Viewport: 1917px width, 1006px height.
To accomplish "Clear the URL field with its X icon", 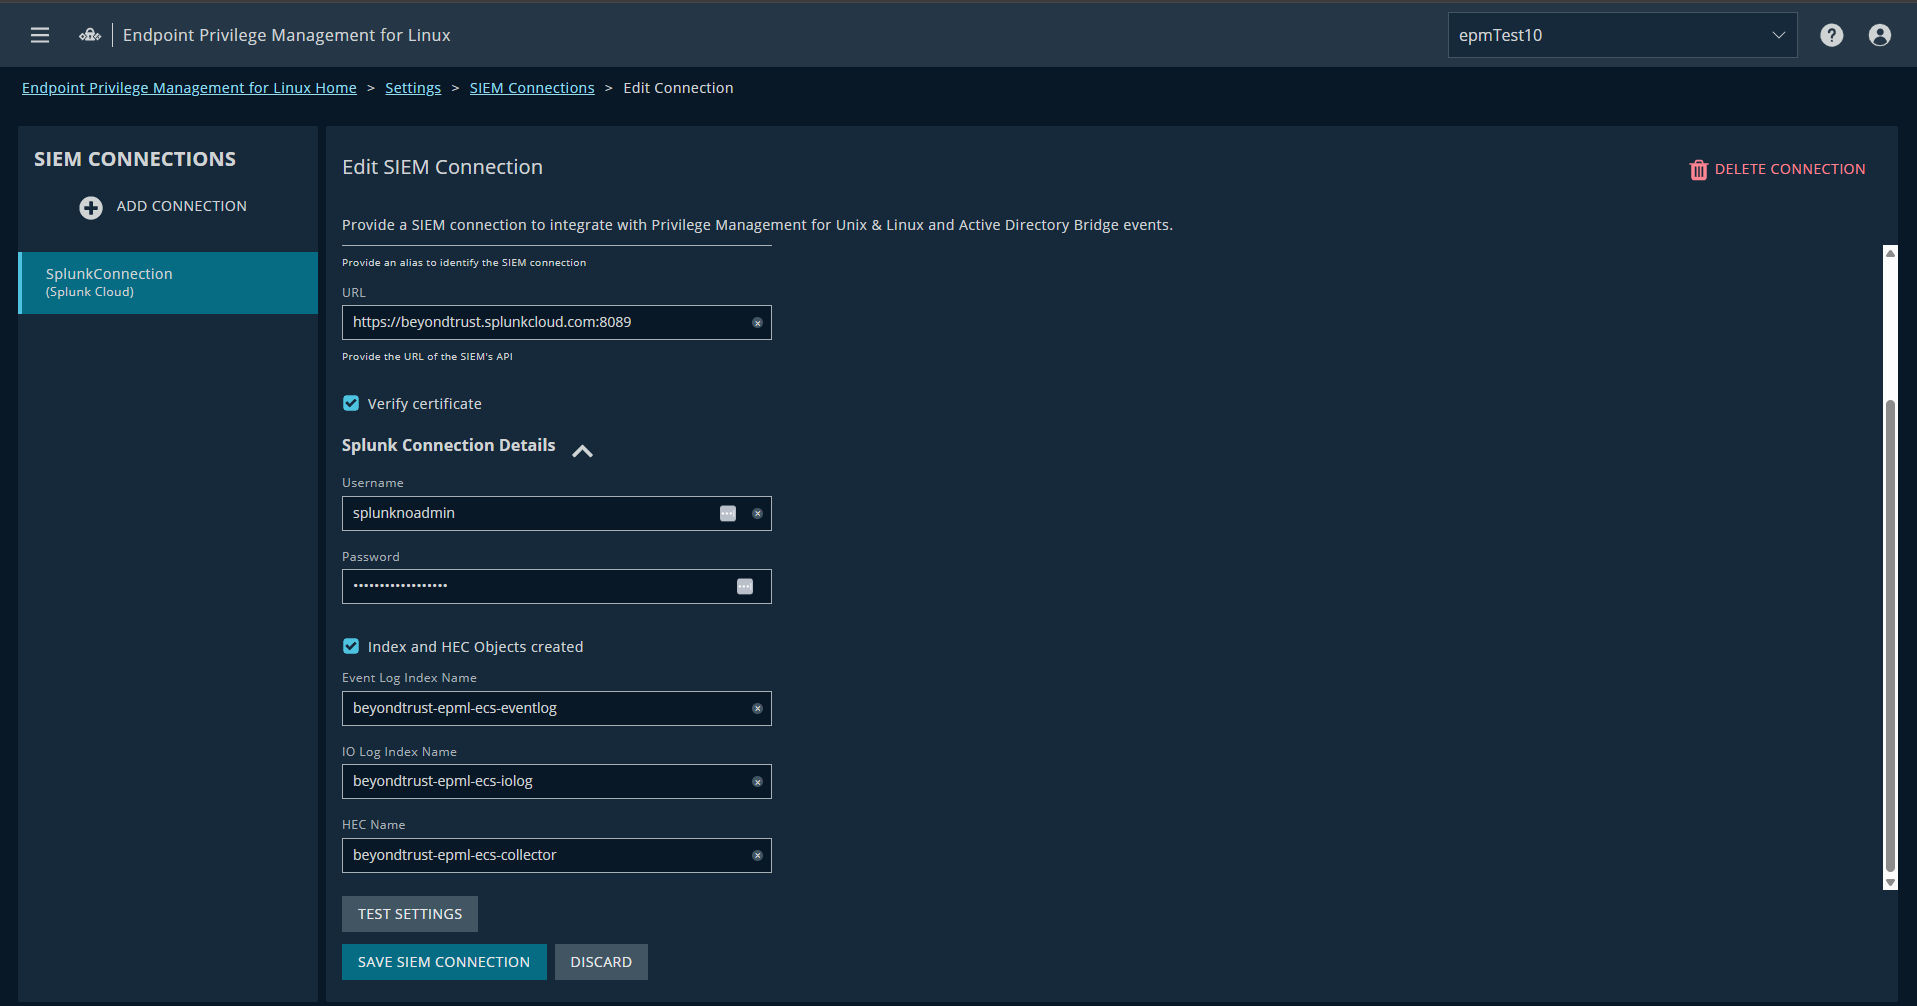I will (x=757, y=323).
